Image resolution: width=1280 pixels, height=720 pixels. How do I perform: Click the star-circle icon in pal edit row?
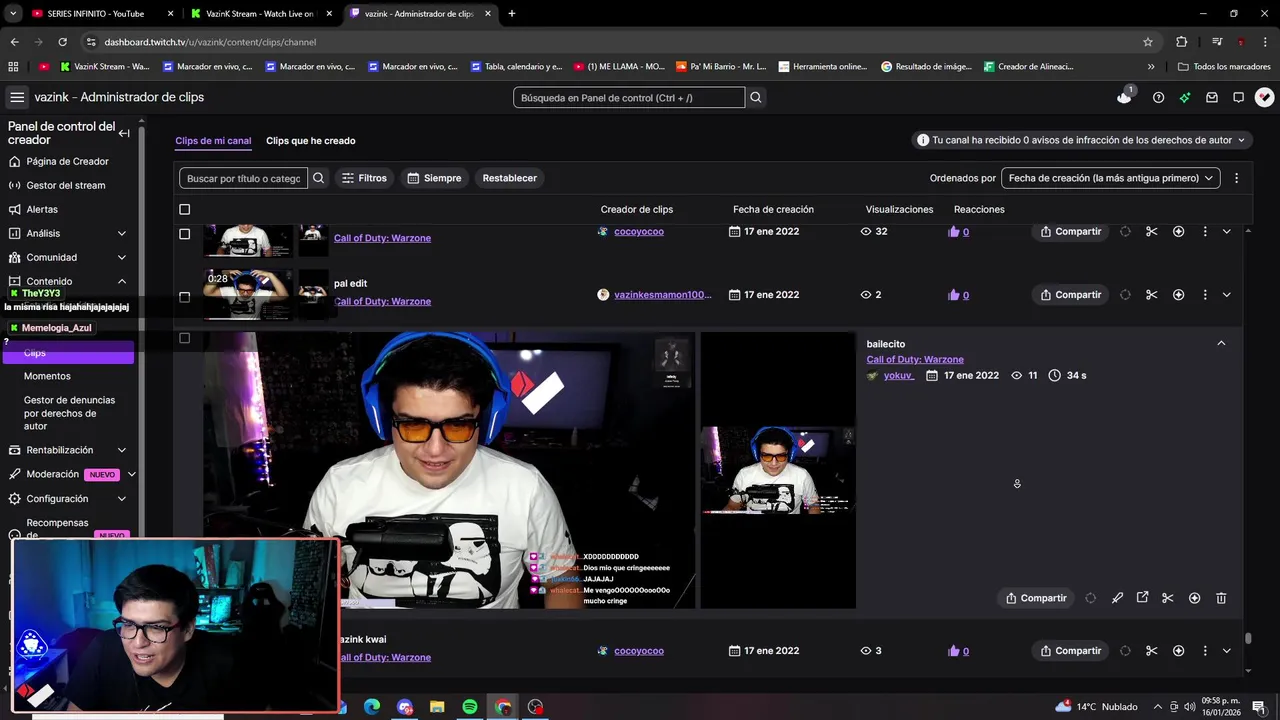point(1178,295)
